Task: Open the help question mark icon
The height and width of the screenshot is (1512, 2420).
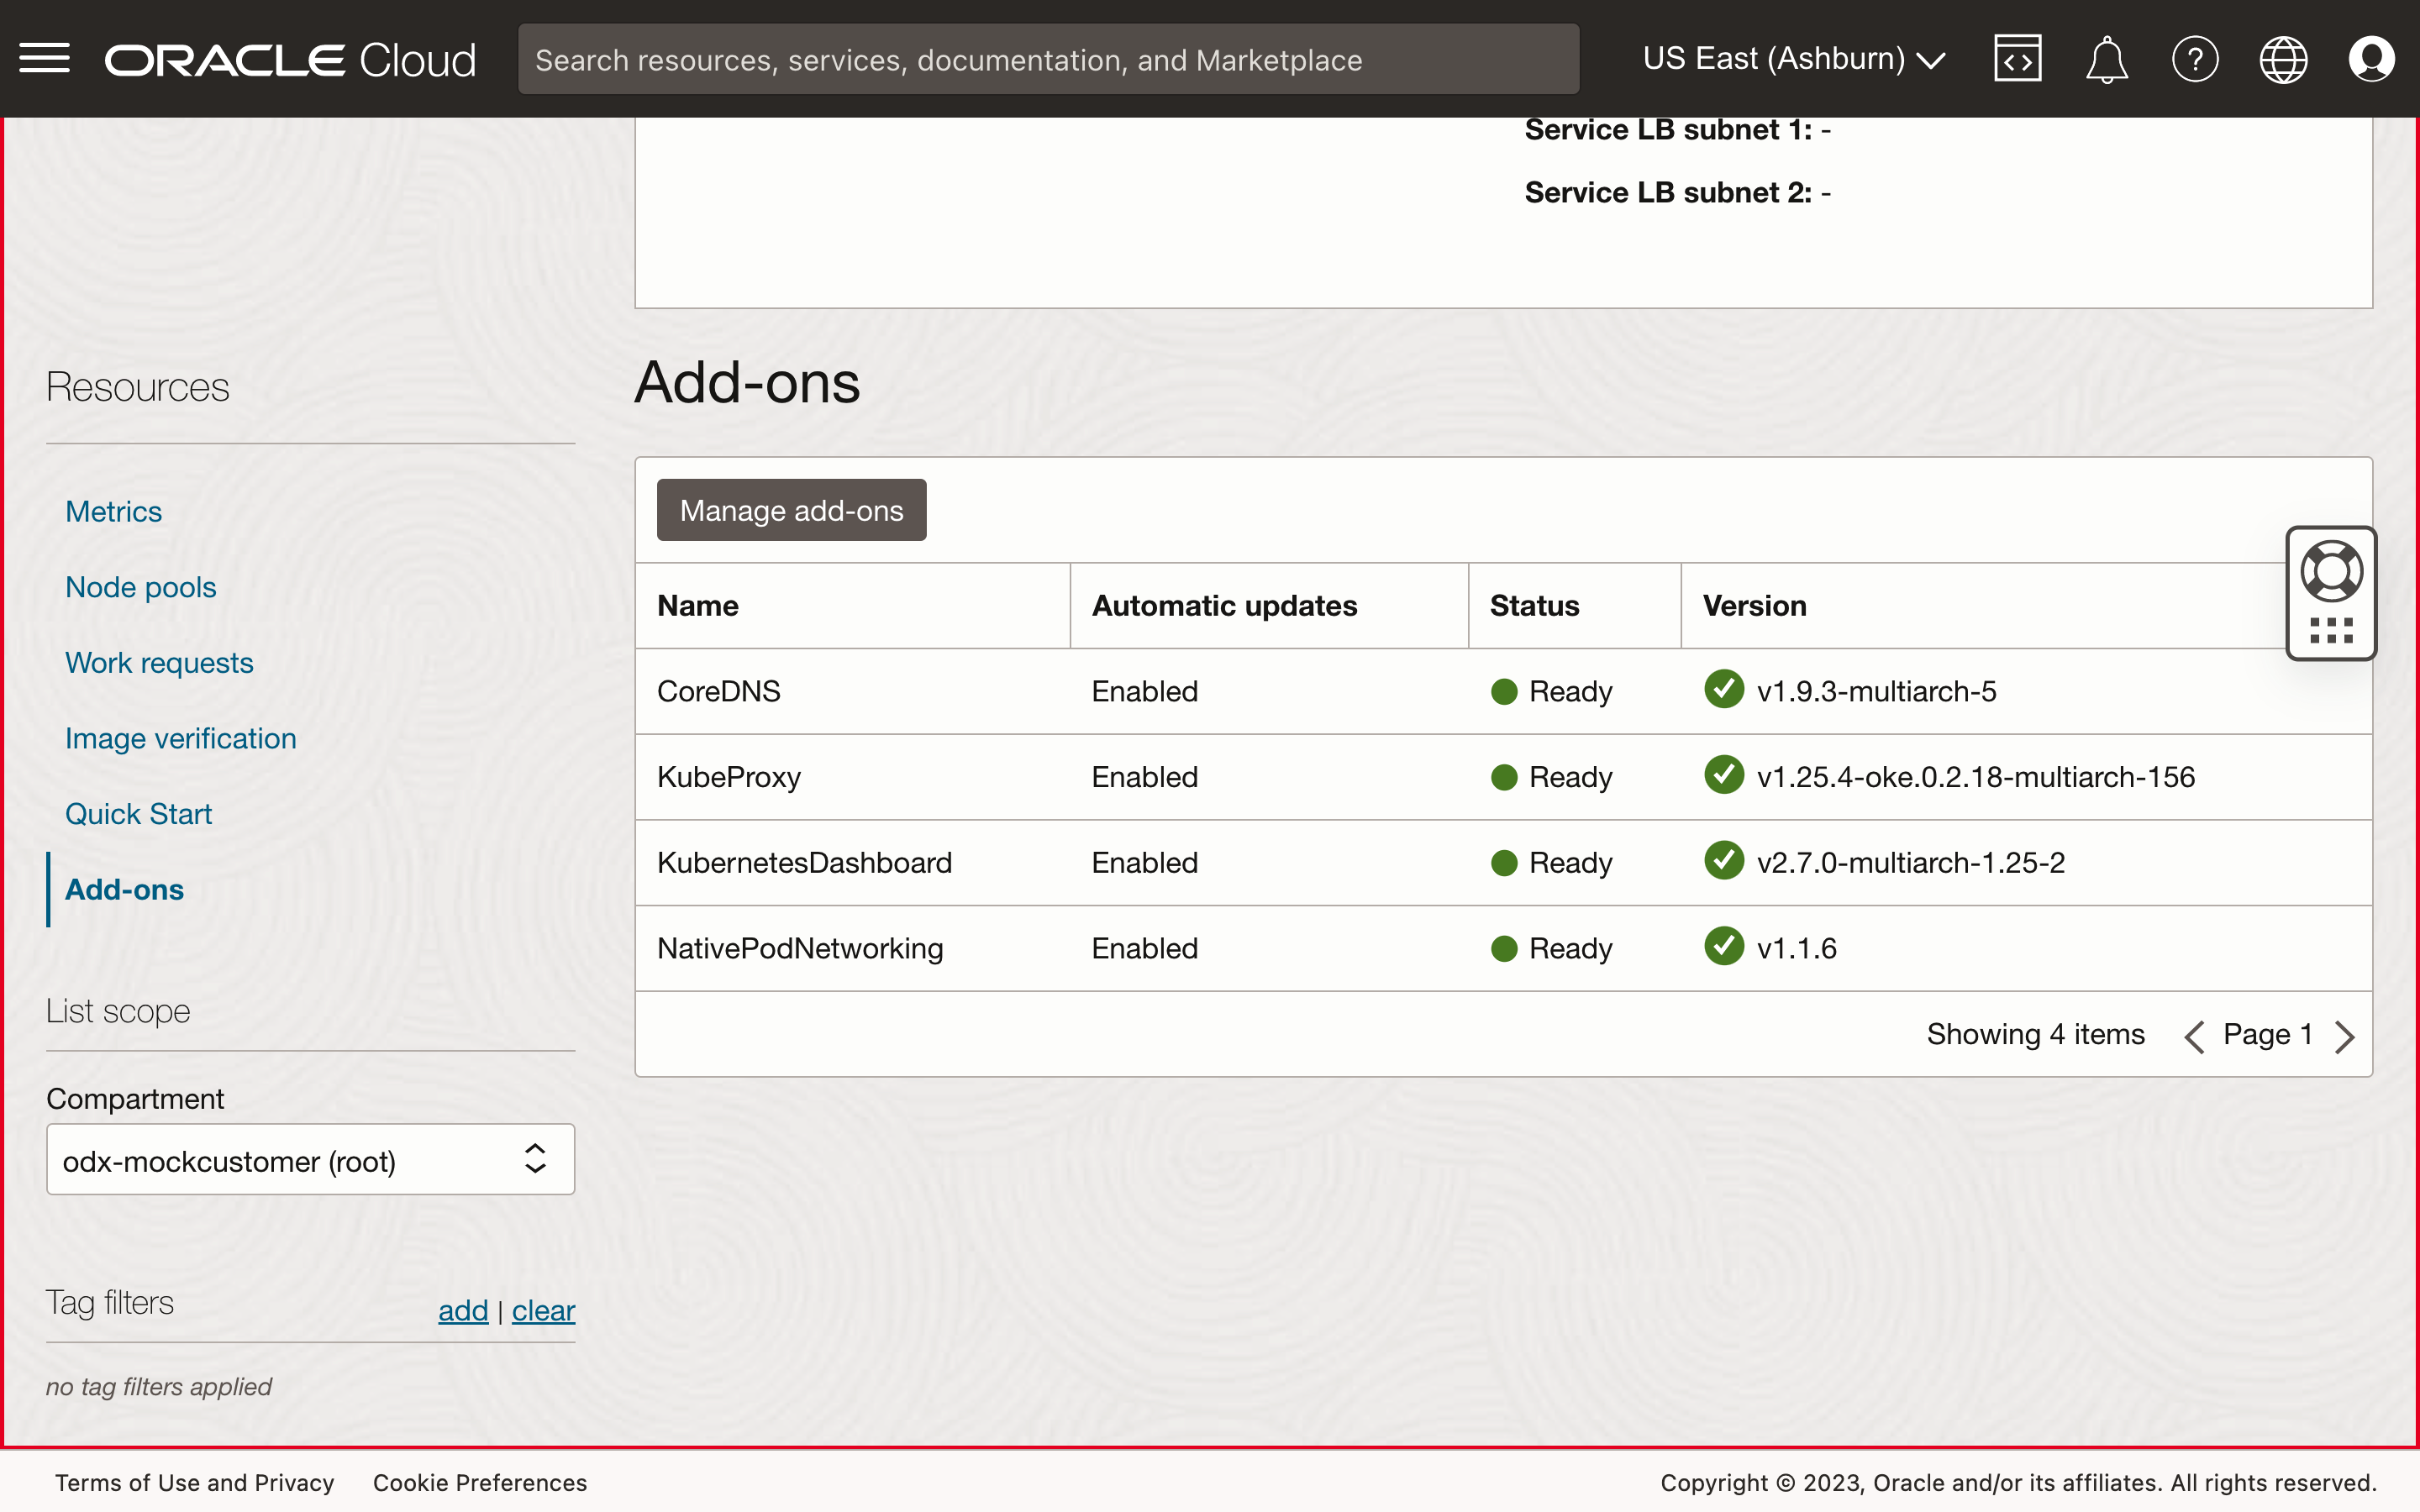Action: coord(2196,58)
